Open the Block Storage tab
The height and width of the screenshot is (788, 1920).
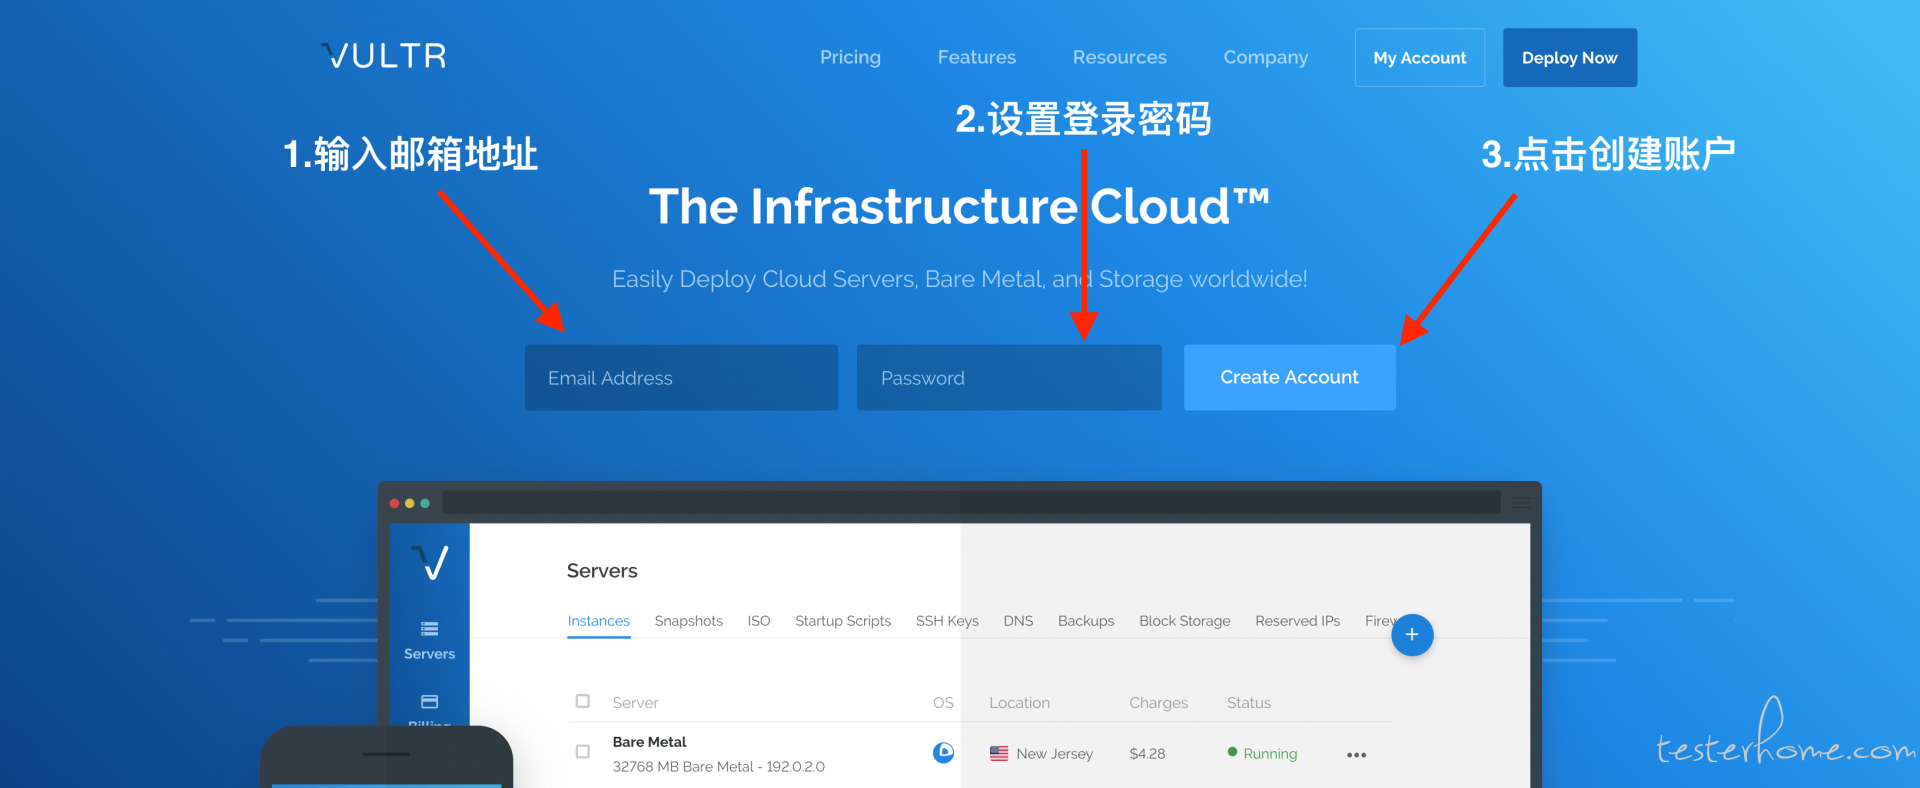pos(1185,621)
